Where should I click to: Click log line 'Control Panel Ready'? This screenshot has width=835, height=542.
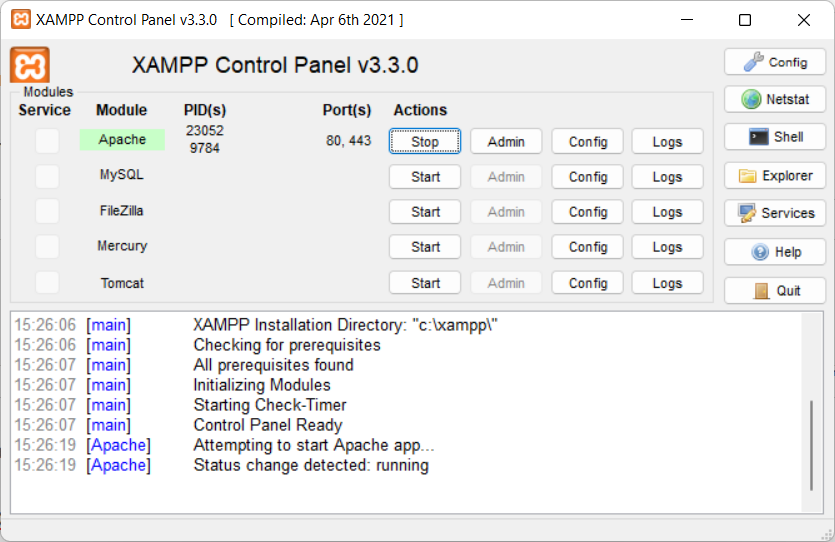(267, 425)
